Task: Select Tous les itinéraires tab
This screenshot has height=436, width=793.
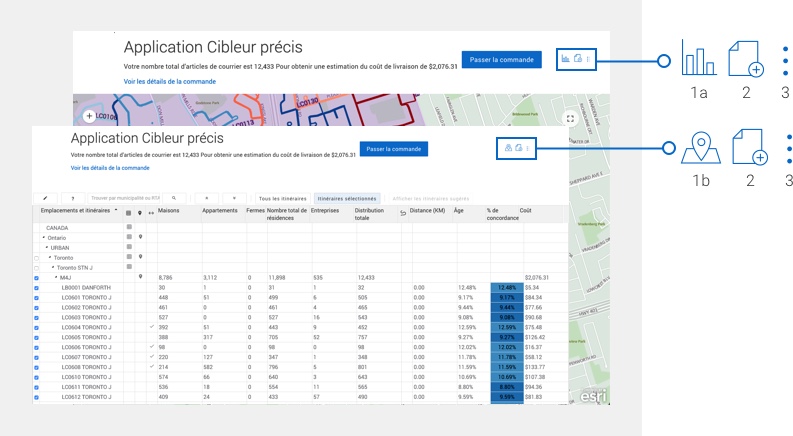Action: pos(283,199)
